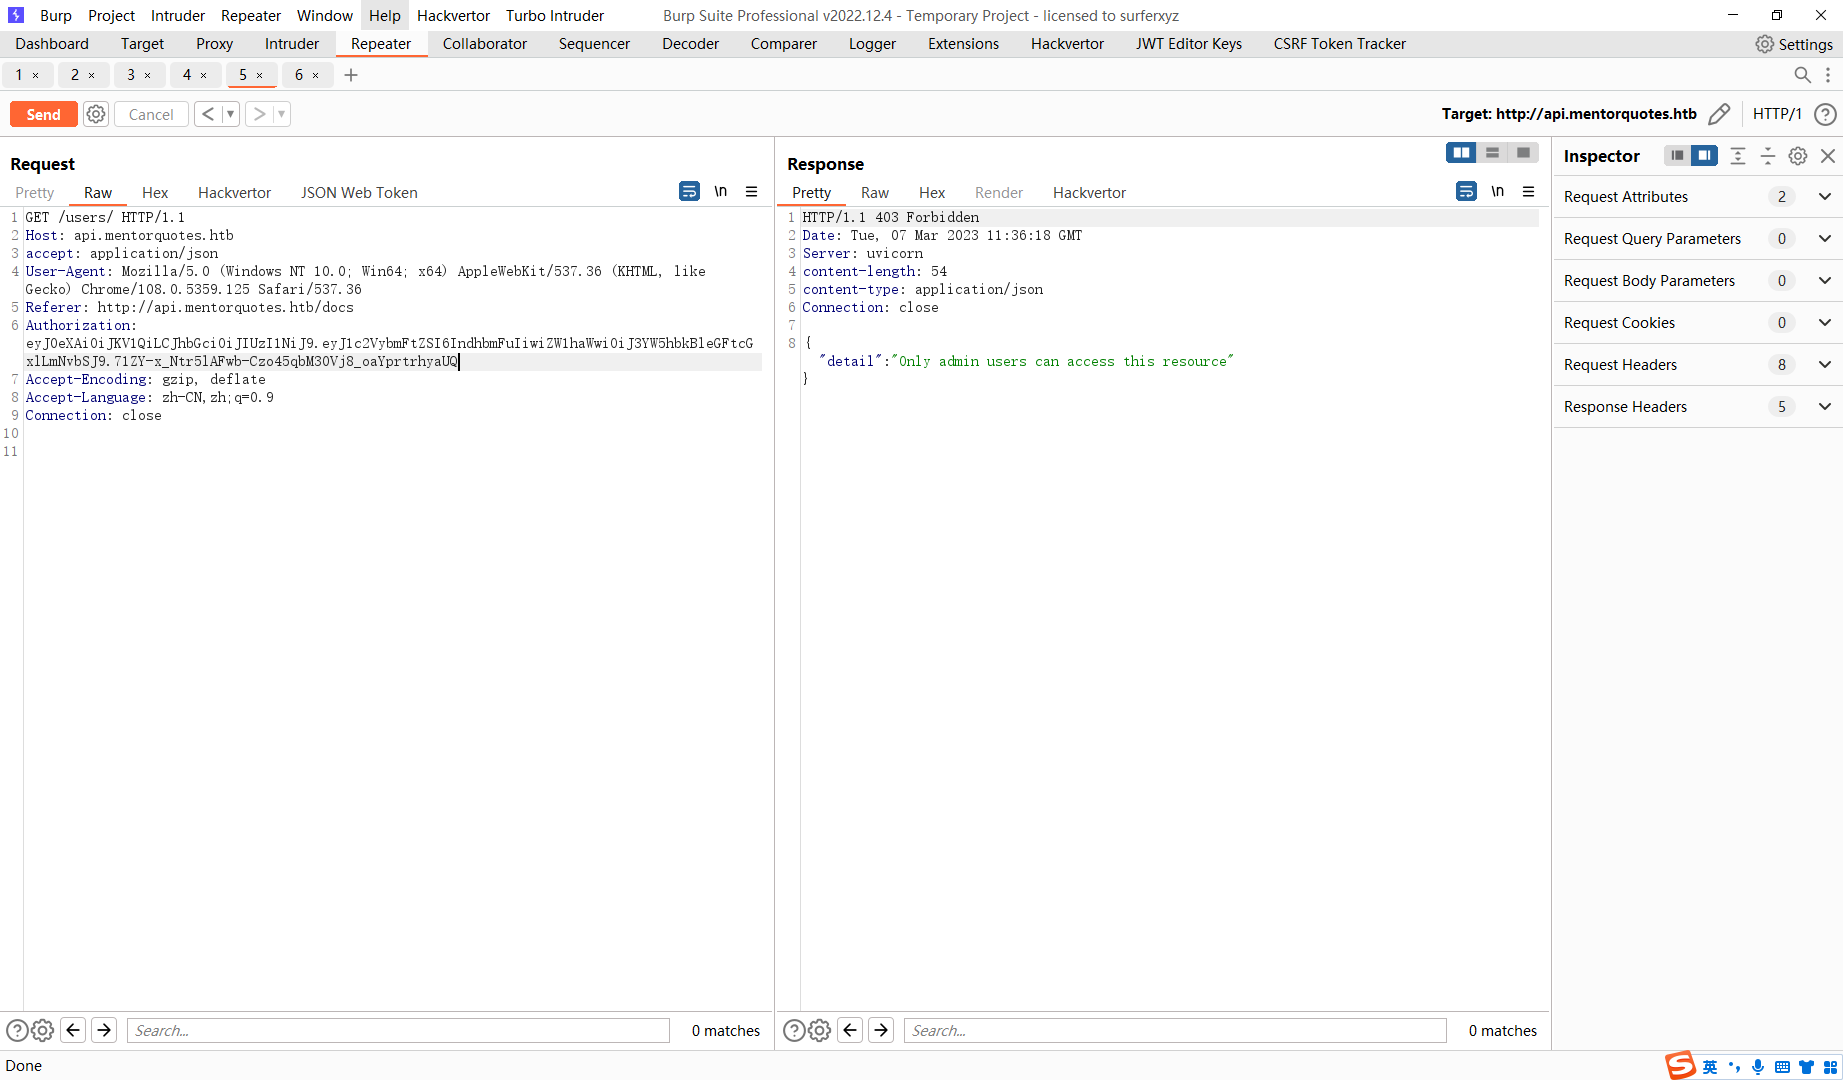
Task: Open the Decoder tab
Action: (x=690, y=44)
